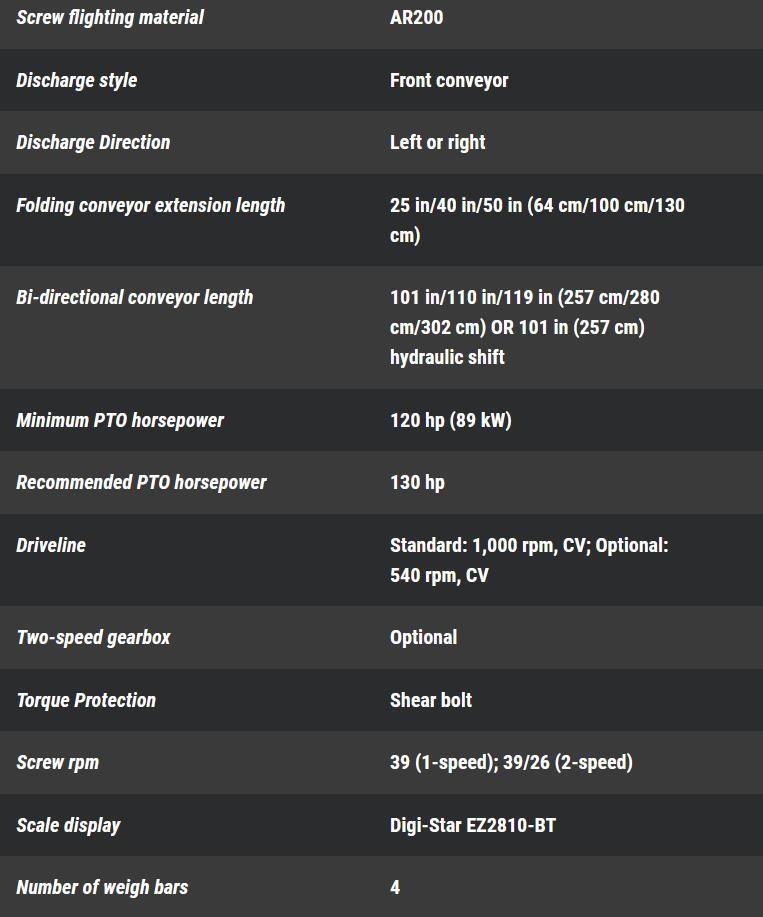Click the 130 hp value

click(417, 482)
